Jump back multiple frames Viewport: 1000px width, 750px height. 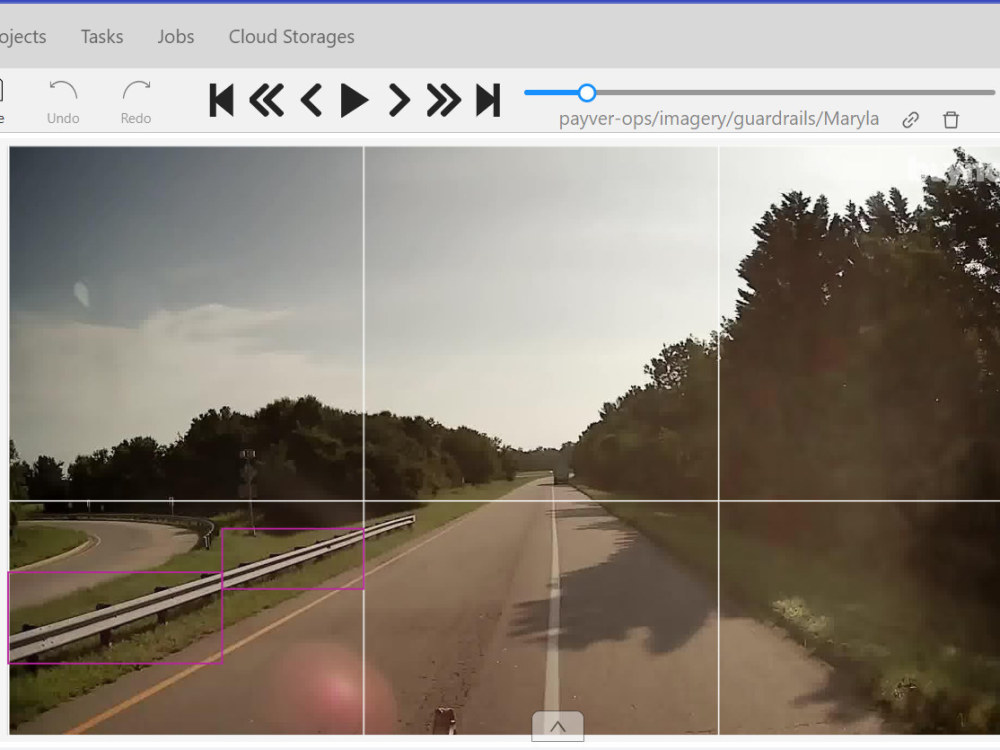coord(266,100)
